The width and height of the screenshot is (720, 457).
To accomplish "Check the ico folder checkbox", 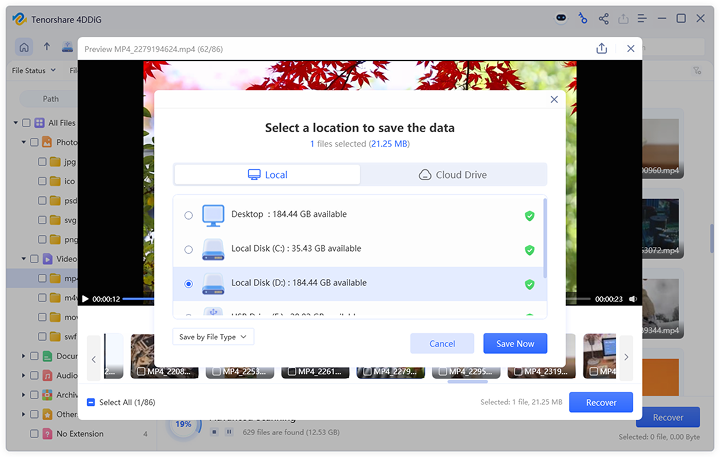I will (x=42, y=181).
